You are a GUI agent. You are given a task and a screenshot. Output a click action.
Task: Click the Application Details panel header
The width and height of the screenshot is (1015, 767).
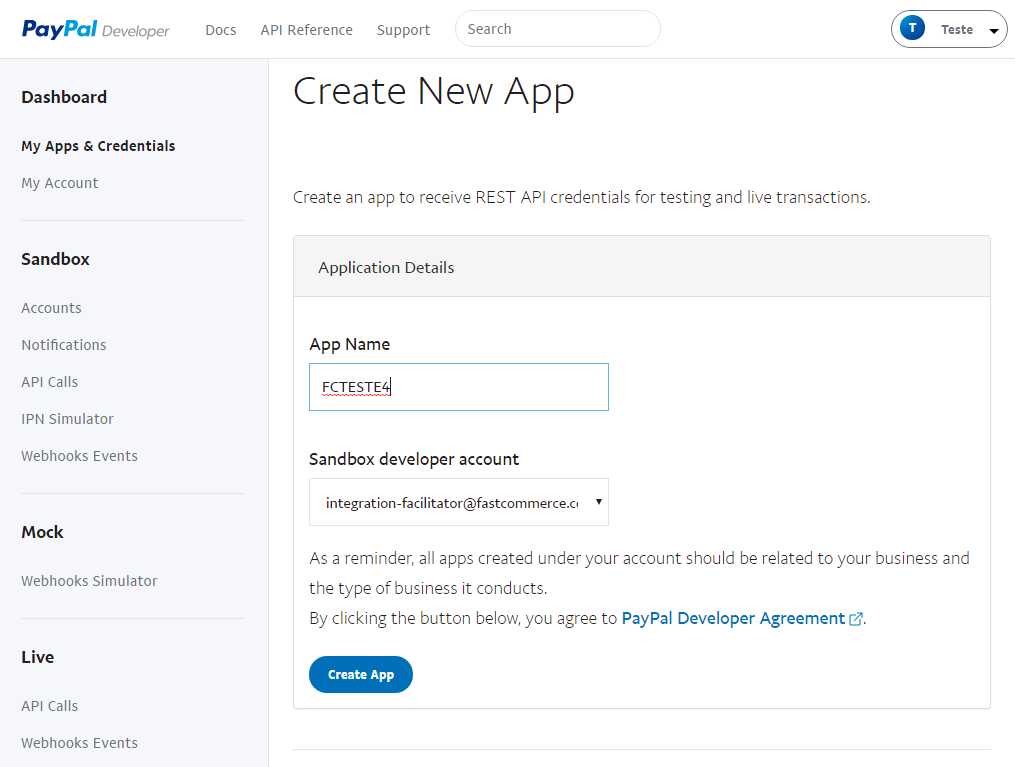pos(641,267)
